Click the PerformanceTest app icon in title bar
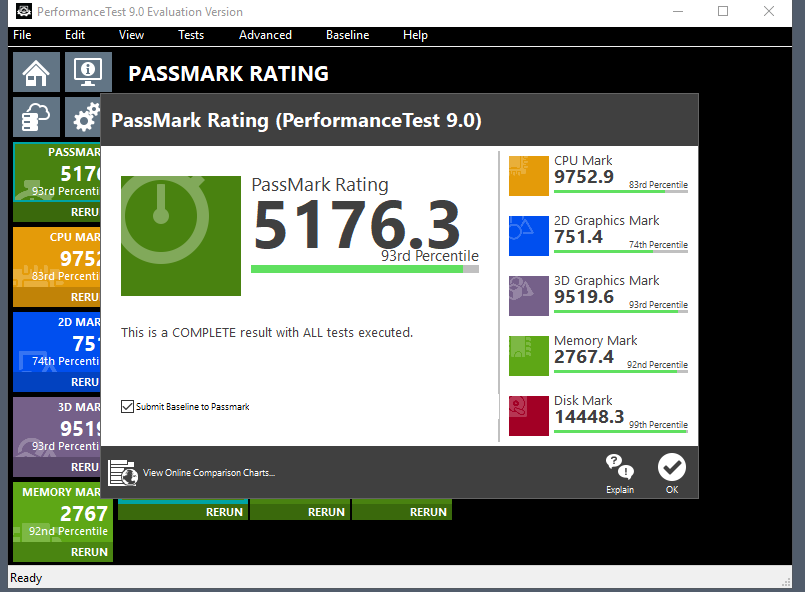 pyautogui.click(x=24, y=11)
